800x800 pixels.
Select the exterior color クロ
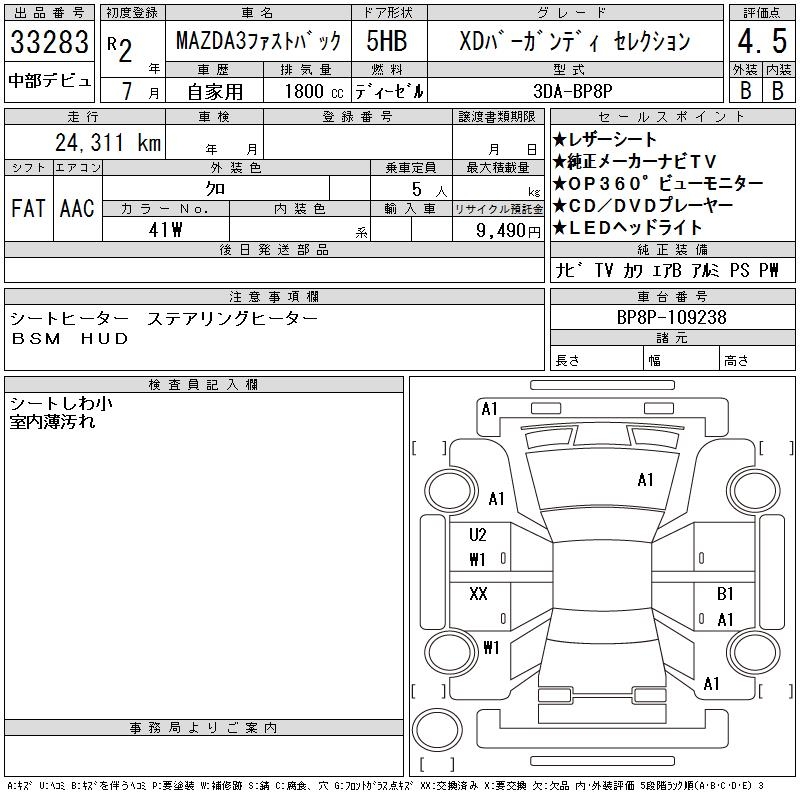[x=215, y=189]
